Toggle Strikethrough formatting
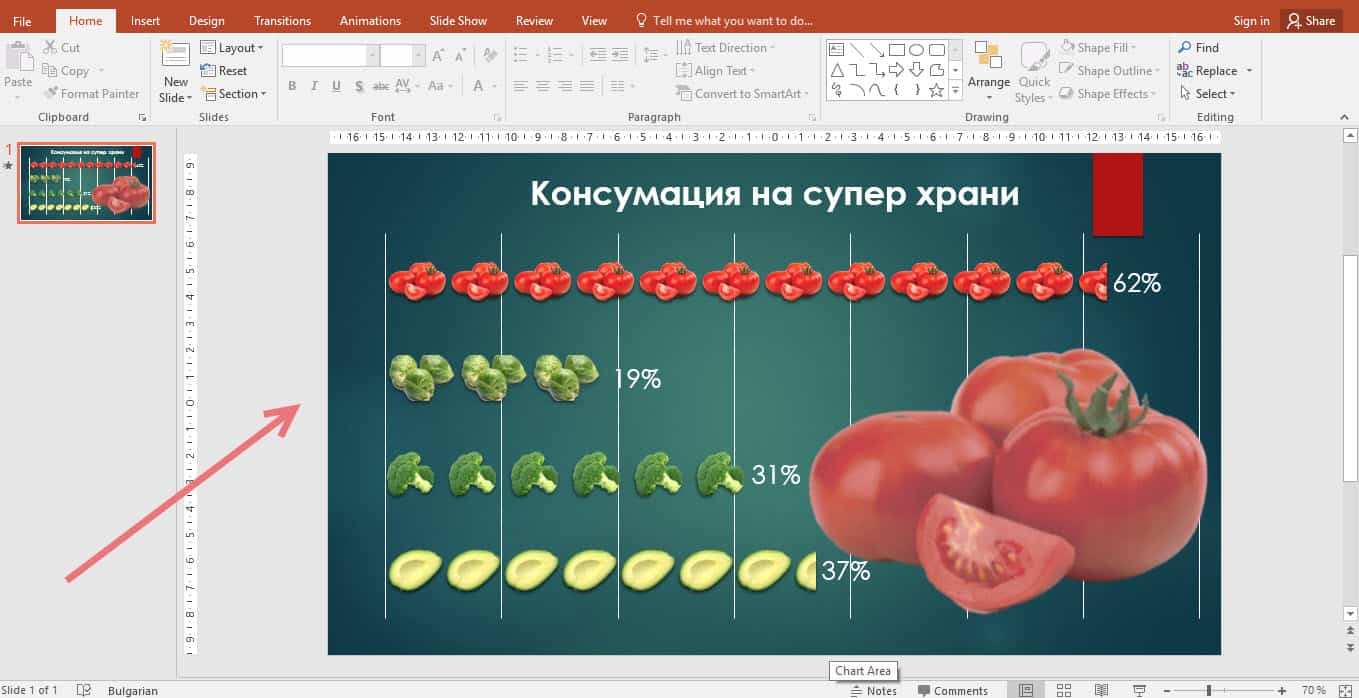This screenshot has height=698, width=1359. pos(381,86)
